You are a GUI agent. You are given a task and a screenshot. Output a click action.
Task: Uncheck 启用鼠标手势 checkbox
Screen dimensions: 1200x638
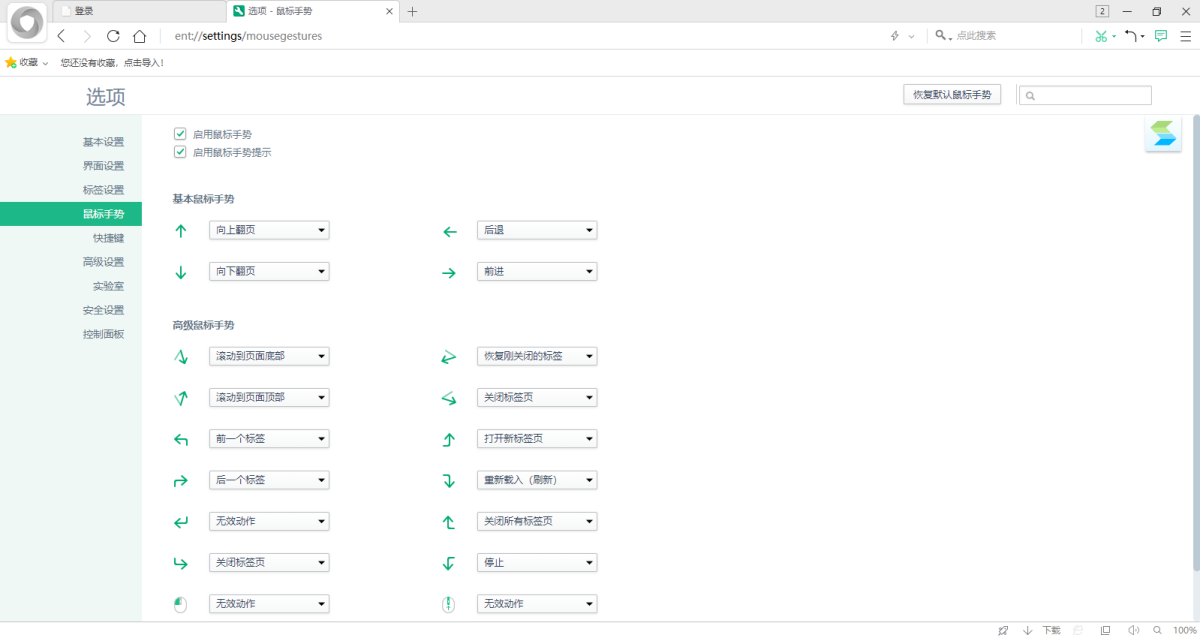(x=180, y=133)
